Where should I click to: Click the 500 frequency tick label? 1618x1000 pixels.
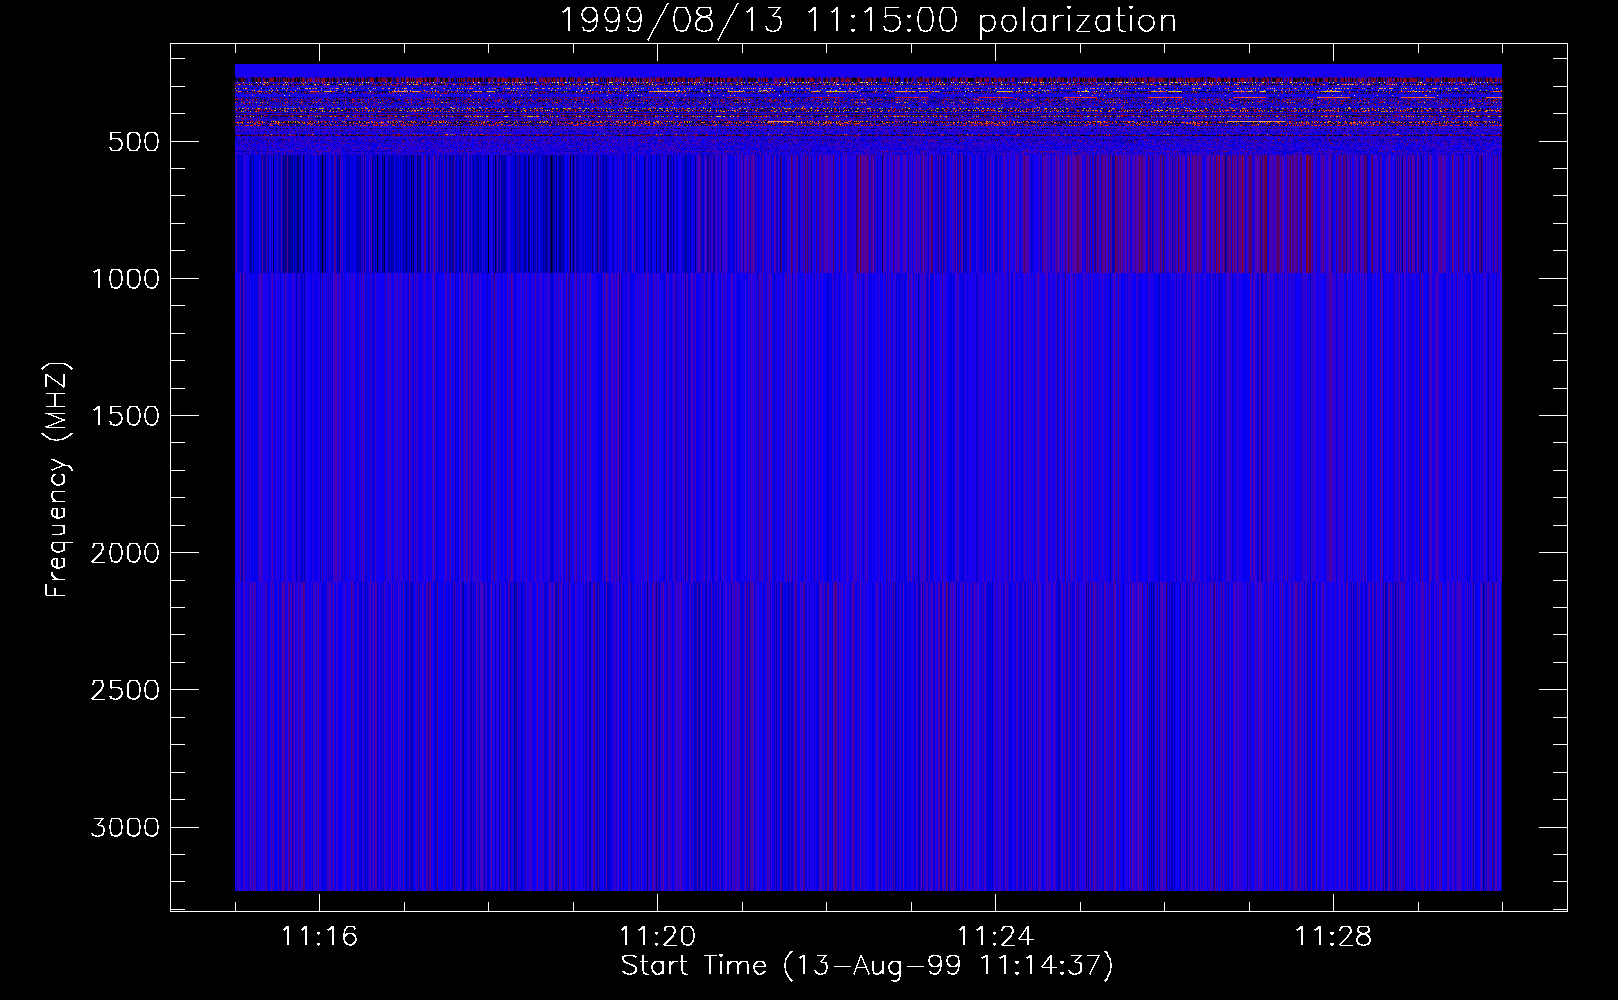pyautogui.click(x=133, y=142)
